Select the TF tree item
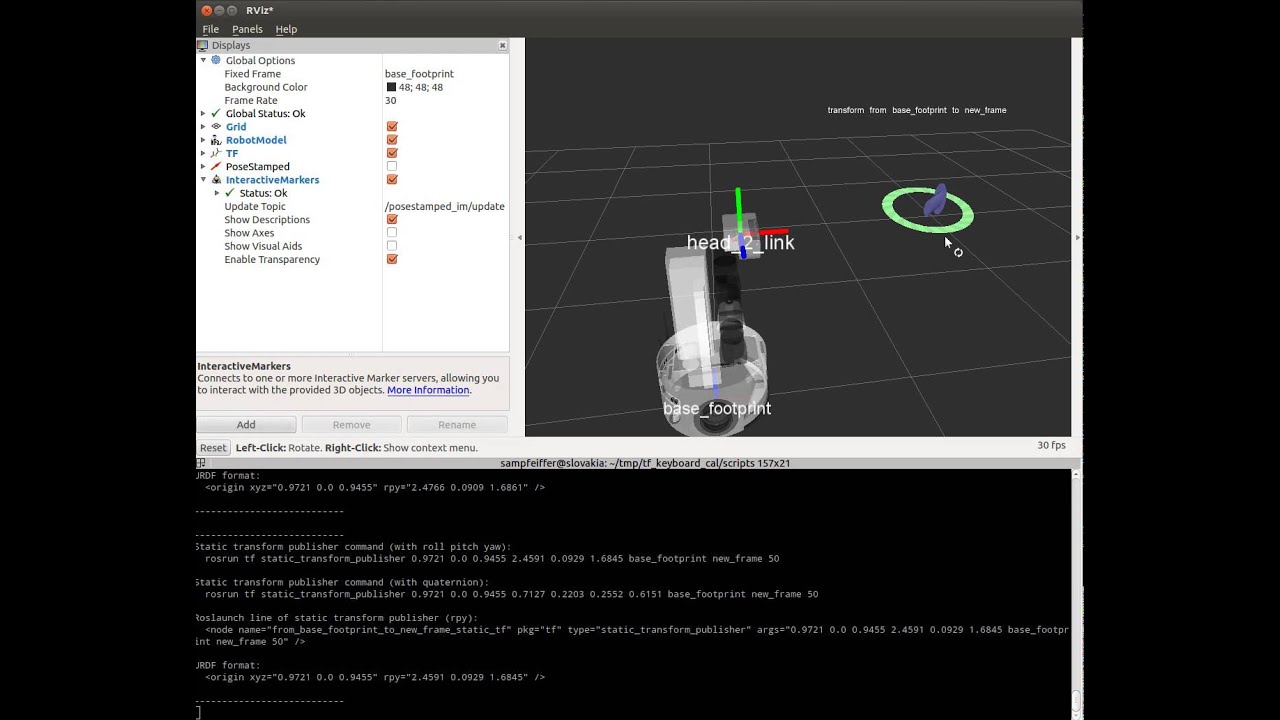Viewport: 1280px width, 720px height. point(232,153)
